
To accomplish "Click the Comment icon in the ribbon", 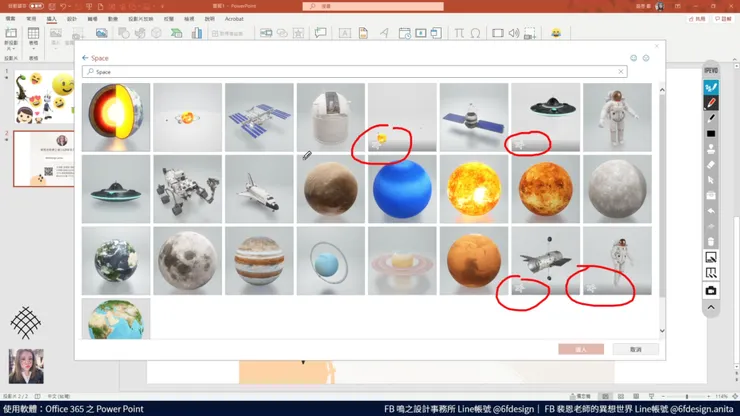I will [320, 33].
